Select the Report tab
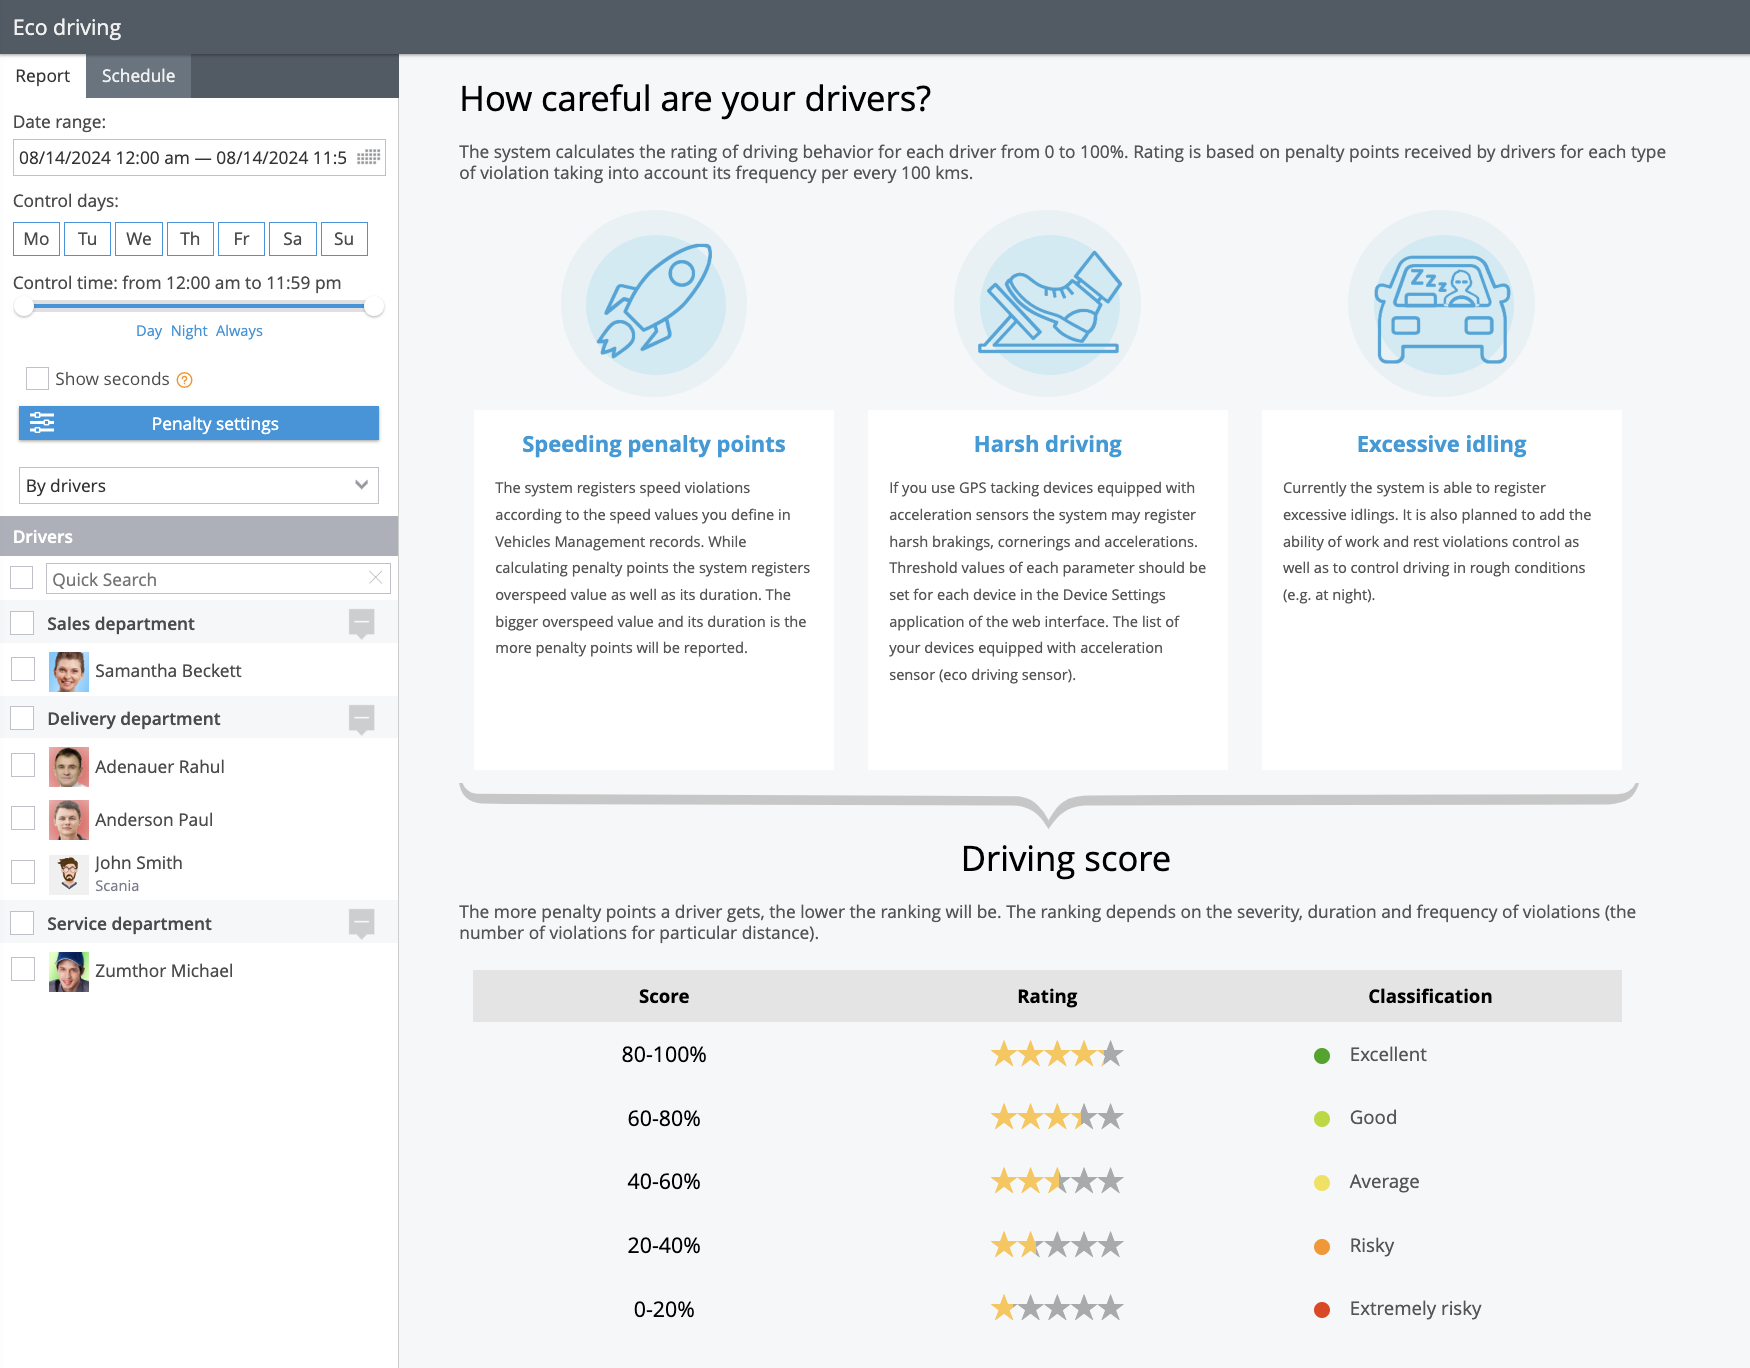The height and width of the screenshot is (1368, 1750). (x=43, y=76)
